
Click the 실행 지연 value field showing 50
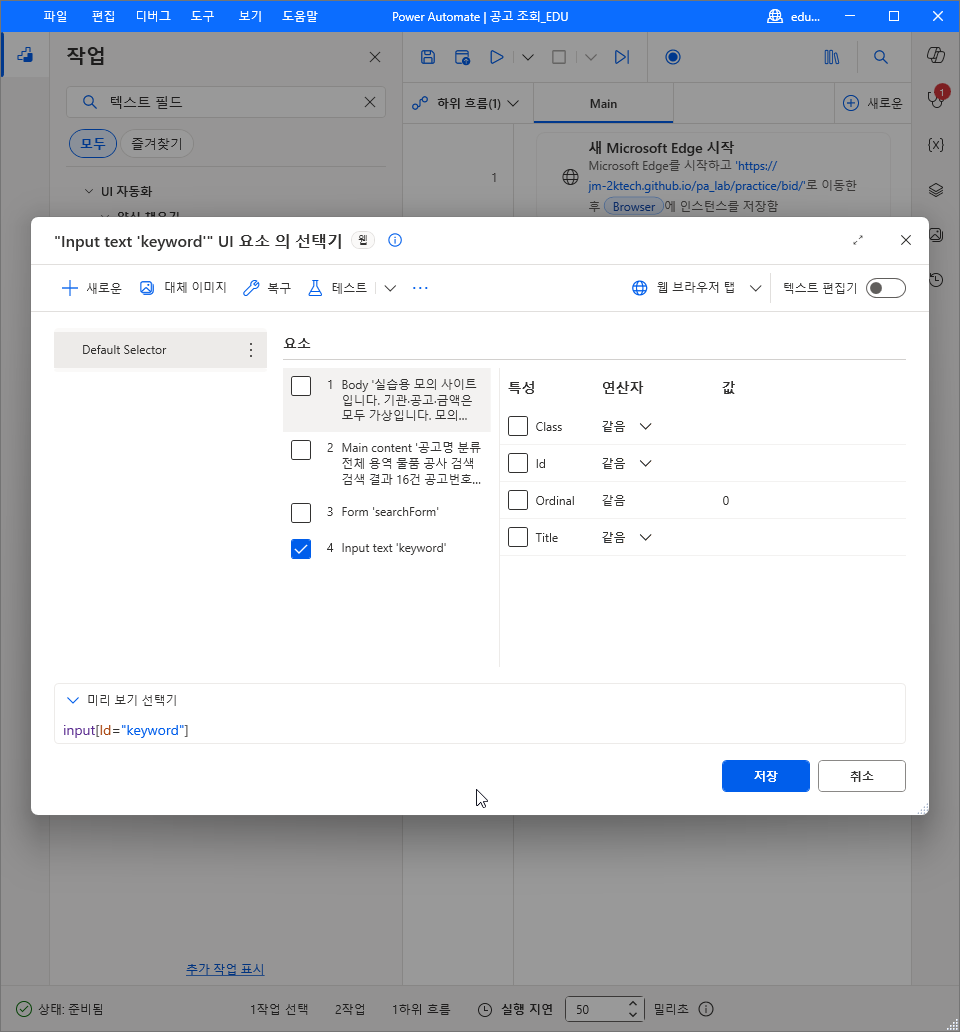[x=603, y=1009]
